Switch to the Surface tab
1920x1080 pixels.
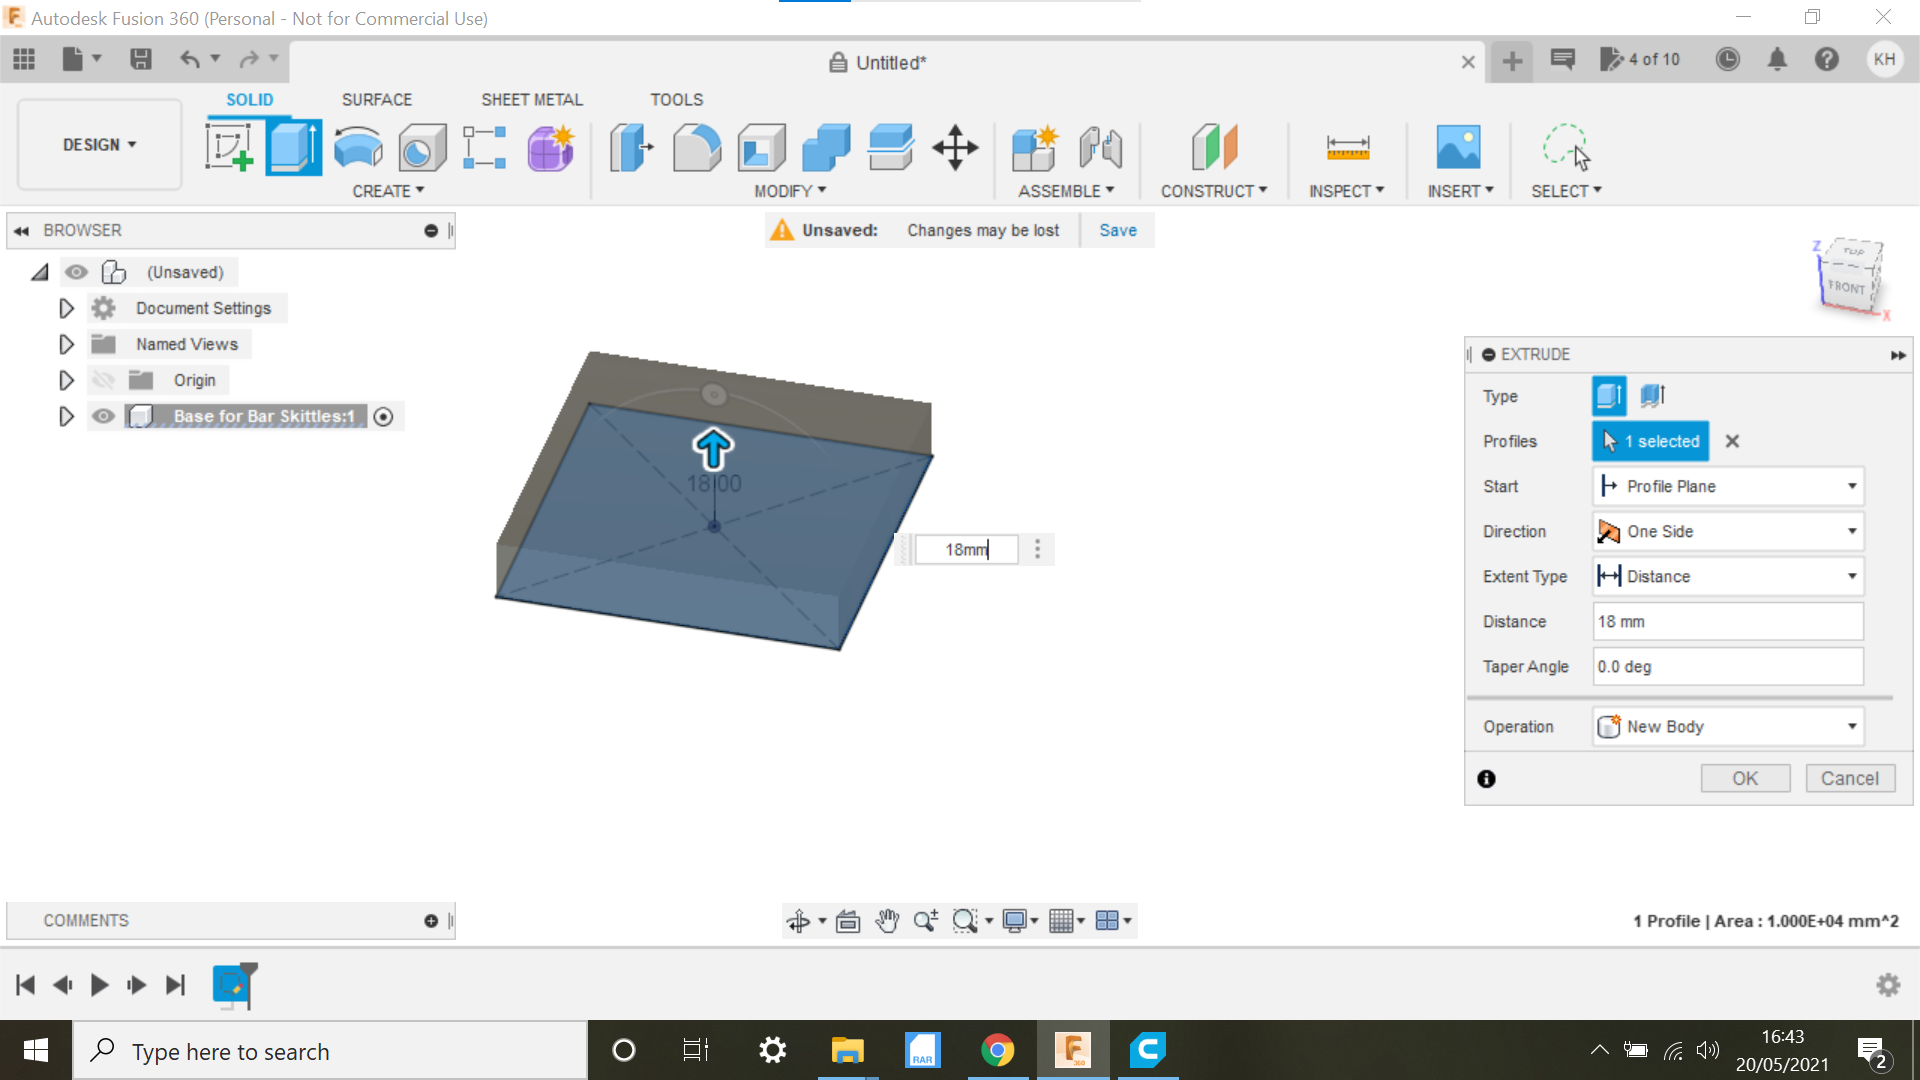[x=376, y=100]
